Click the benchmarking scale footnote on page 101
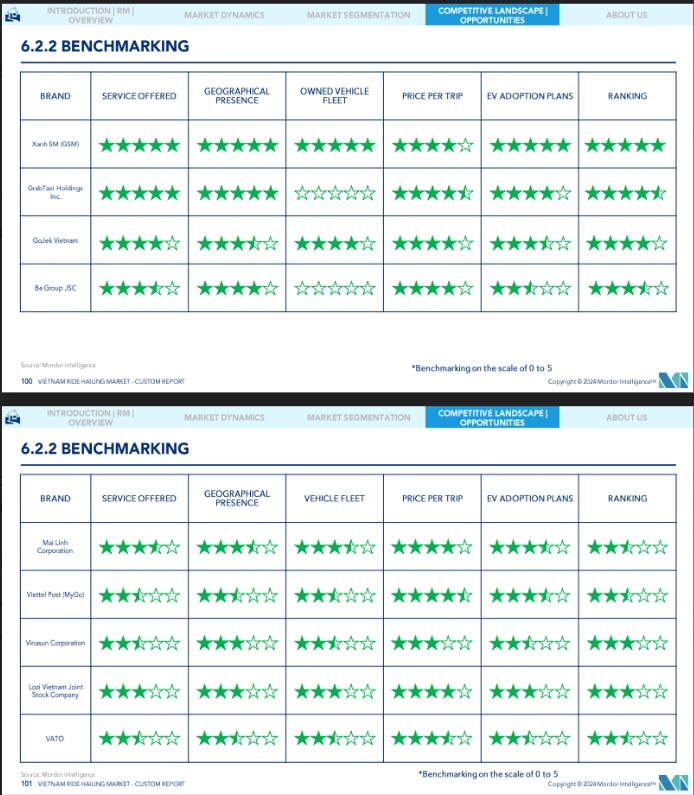 pos(488,774)
